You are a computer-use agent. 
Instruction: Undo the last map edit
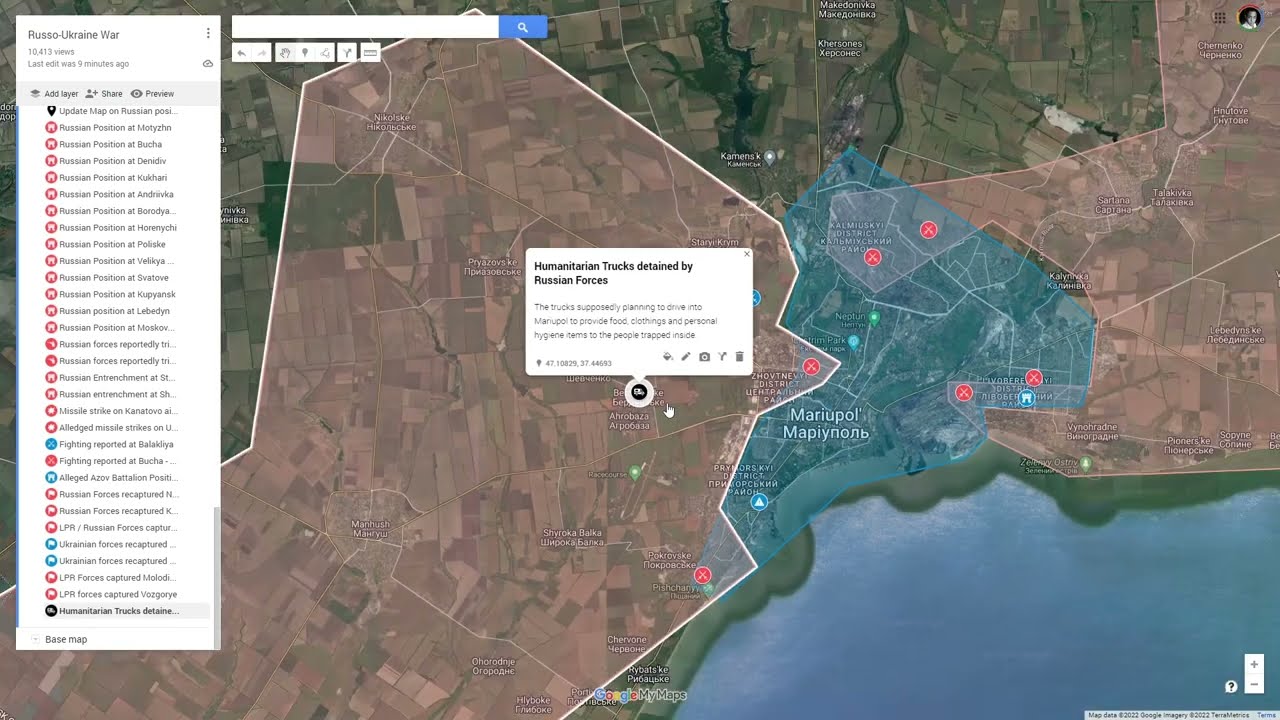pos(241,53)
